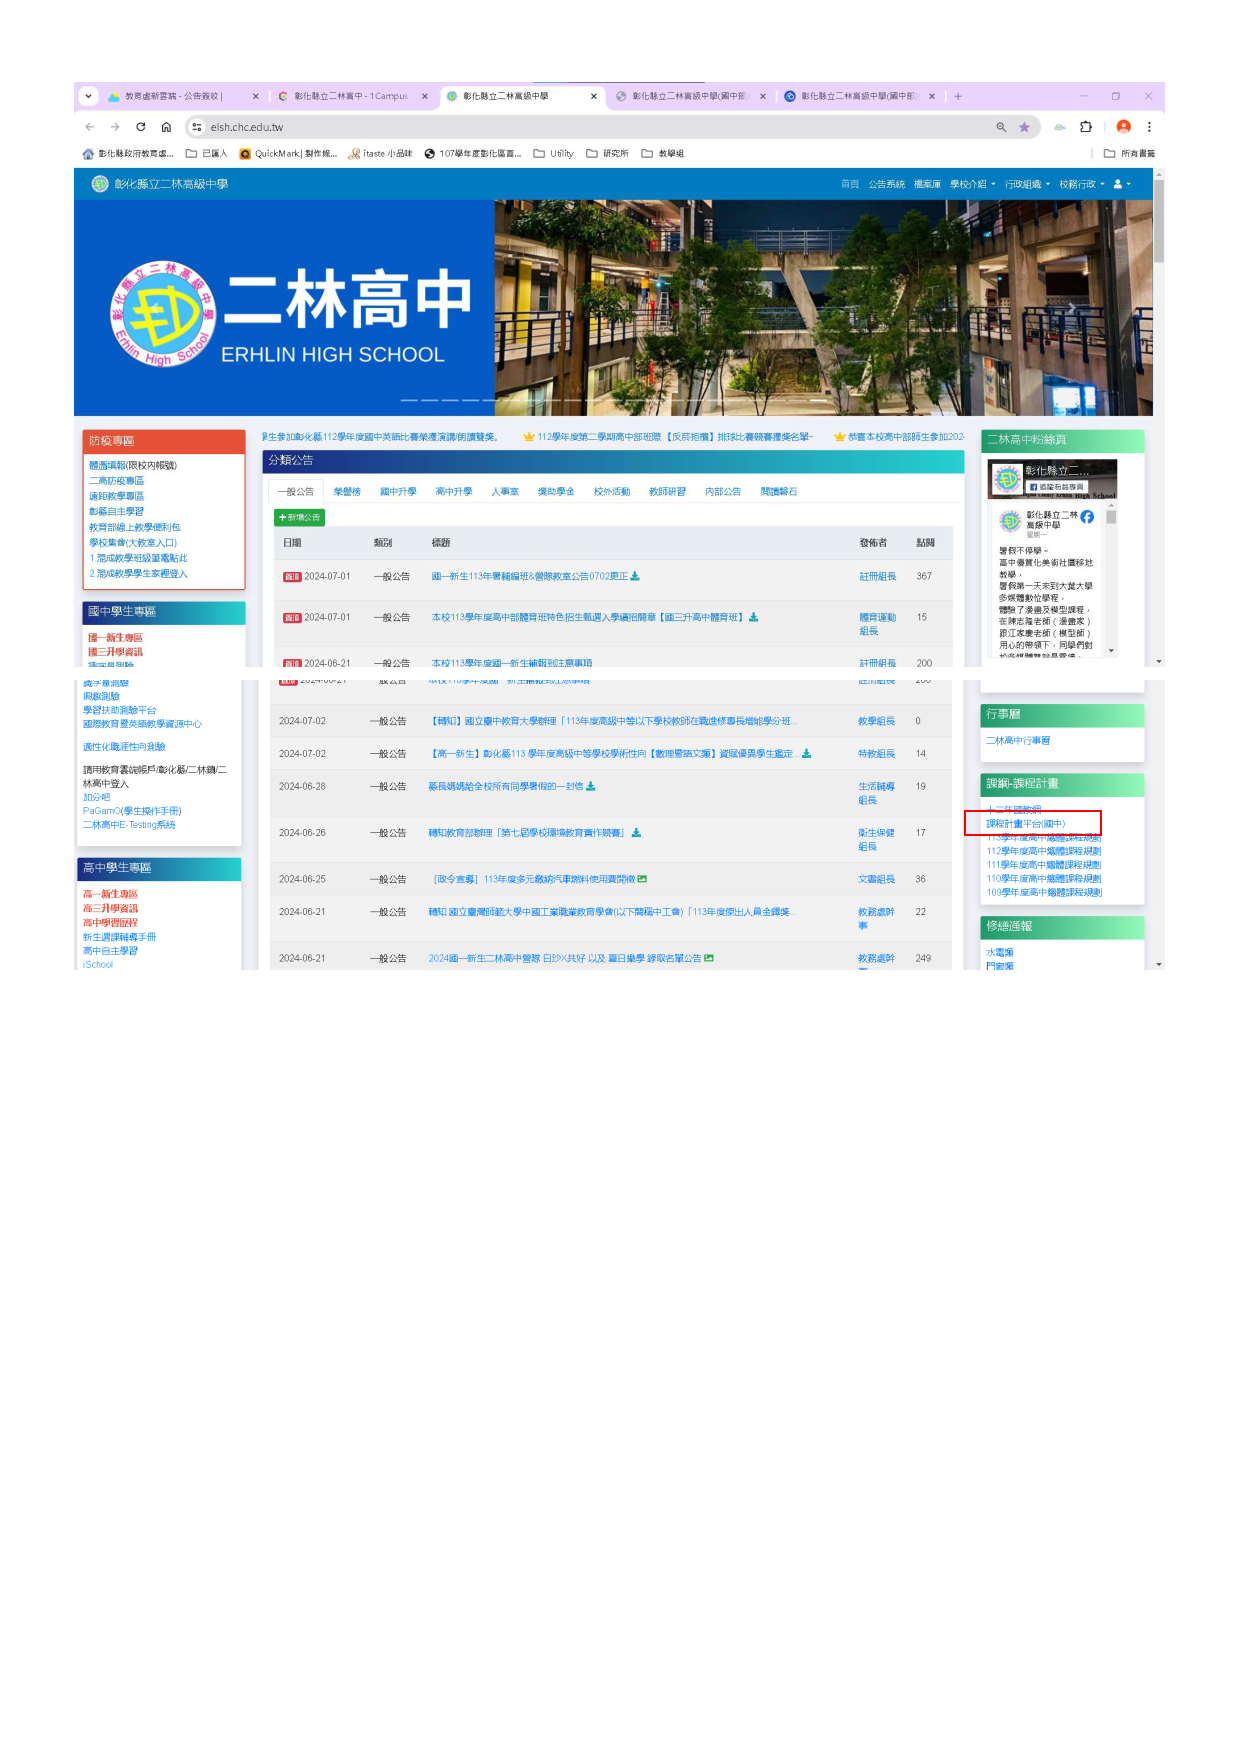Open the Chrome profile avatar
Viewport: 1240px width, 1754px height.
tap(1123, 127)
